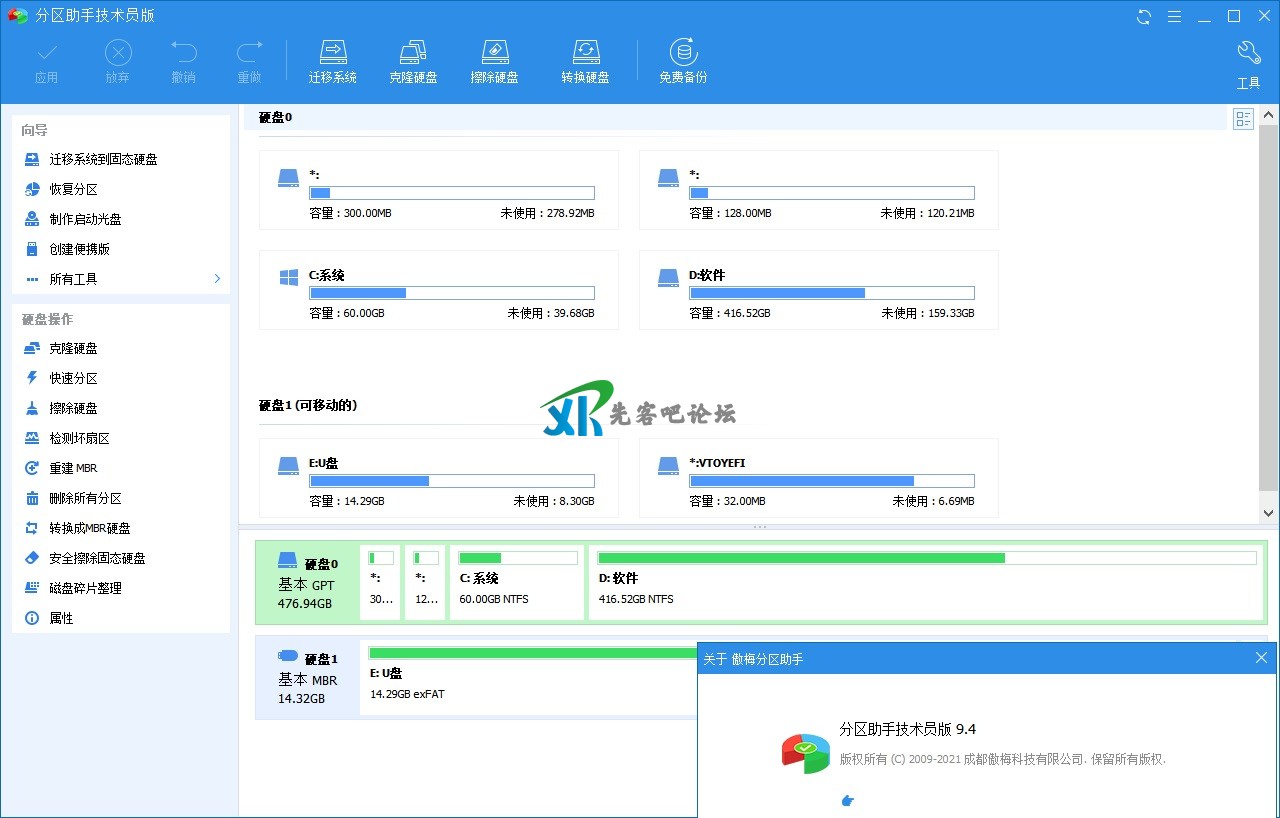Screen dimensions: 1280x818
Task: Select the C:系统 partition card
Action: coord(438,290)
